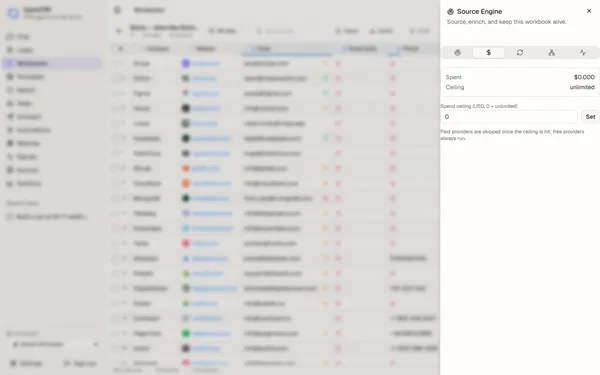600x375 pixels.
Task: Click the "$0.000" spent value
Action: [x=584, y=77]
